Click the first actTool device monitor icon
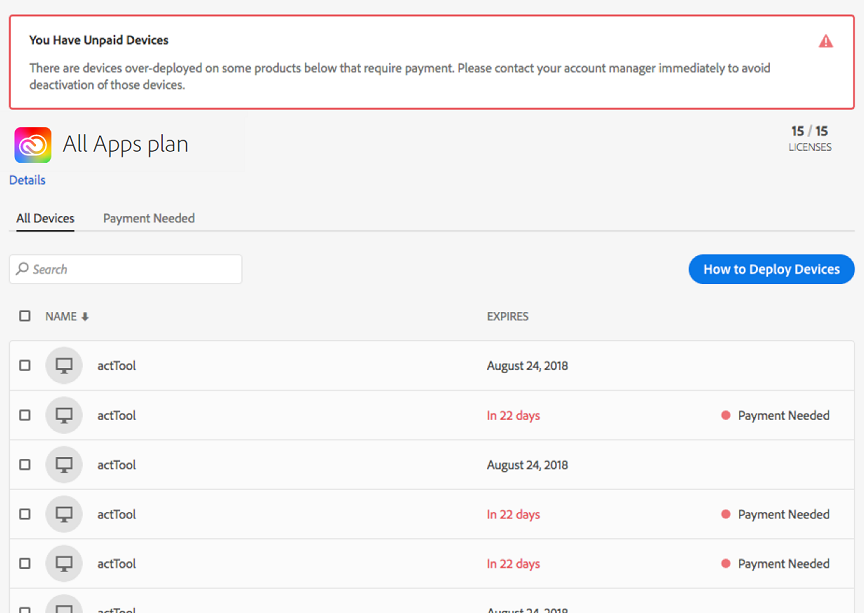Viewport: 864px width, 613px height. [64, 366]
